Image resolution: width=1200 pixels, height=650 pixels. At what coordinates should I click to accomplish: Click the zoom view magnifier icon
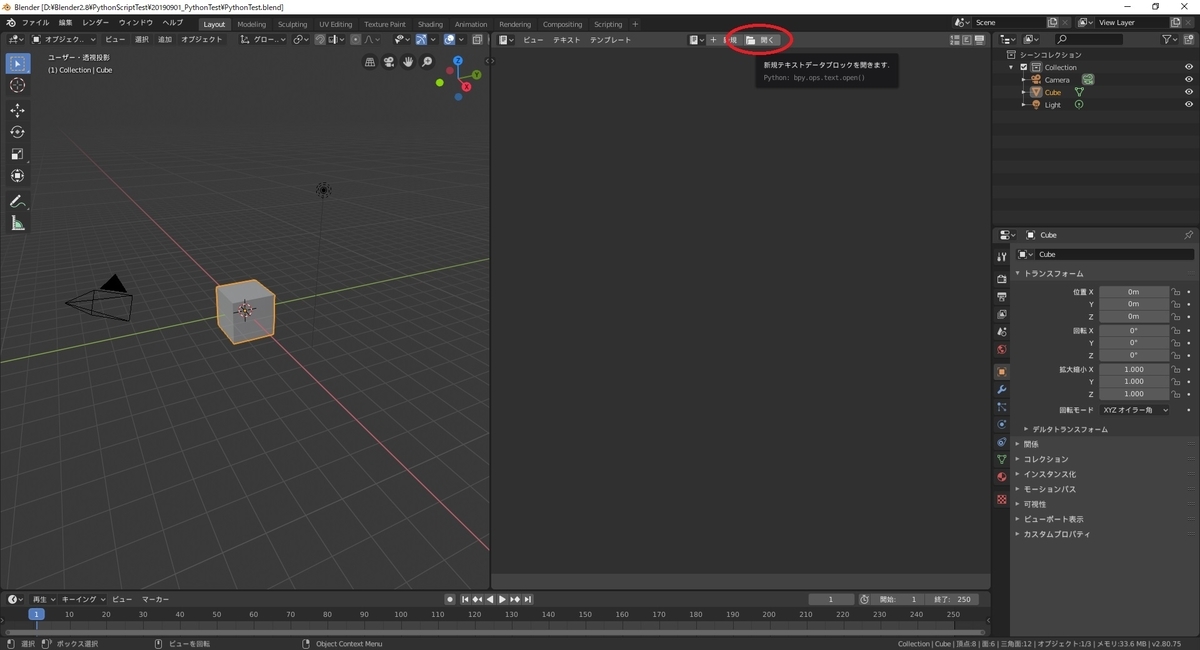[x=427, y=62]
